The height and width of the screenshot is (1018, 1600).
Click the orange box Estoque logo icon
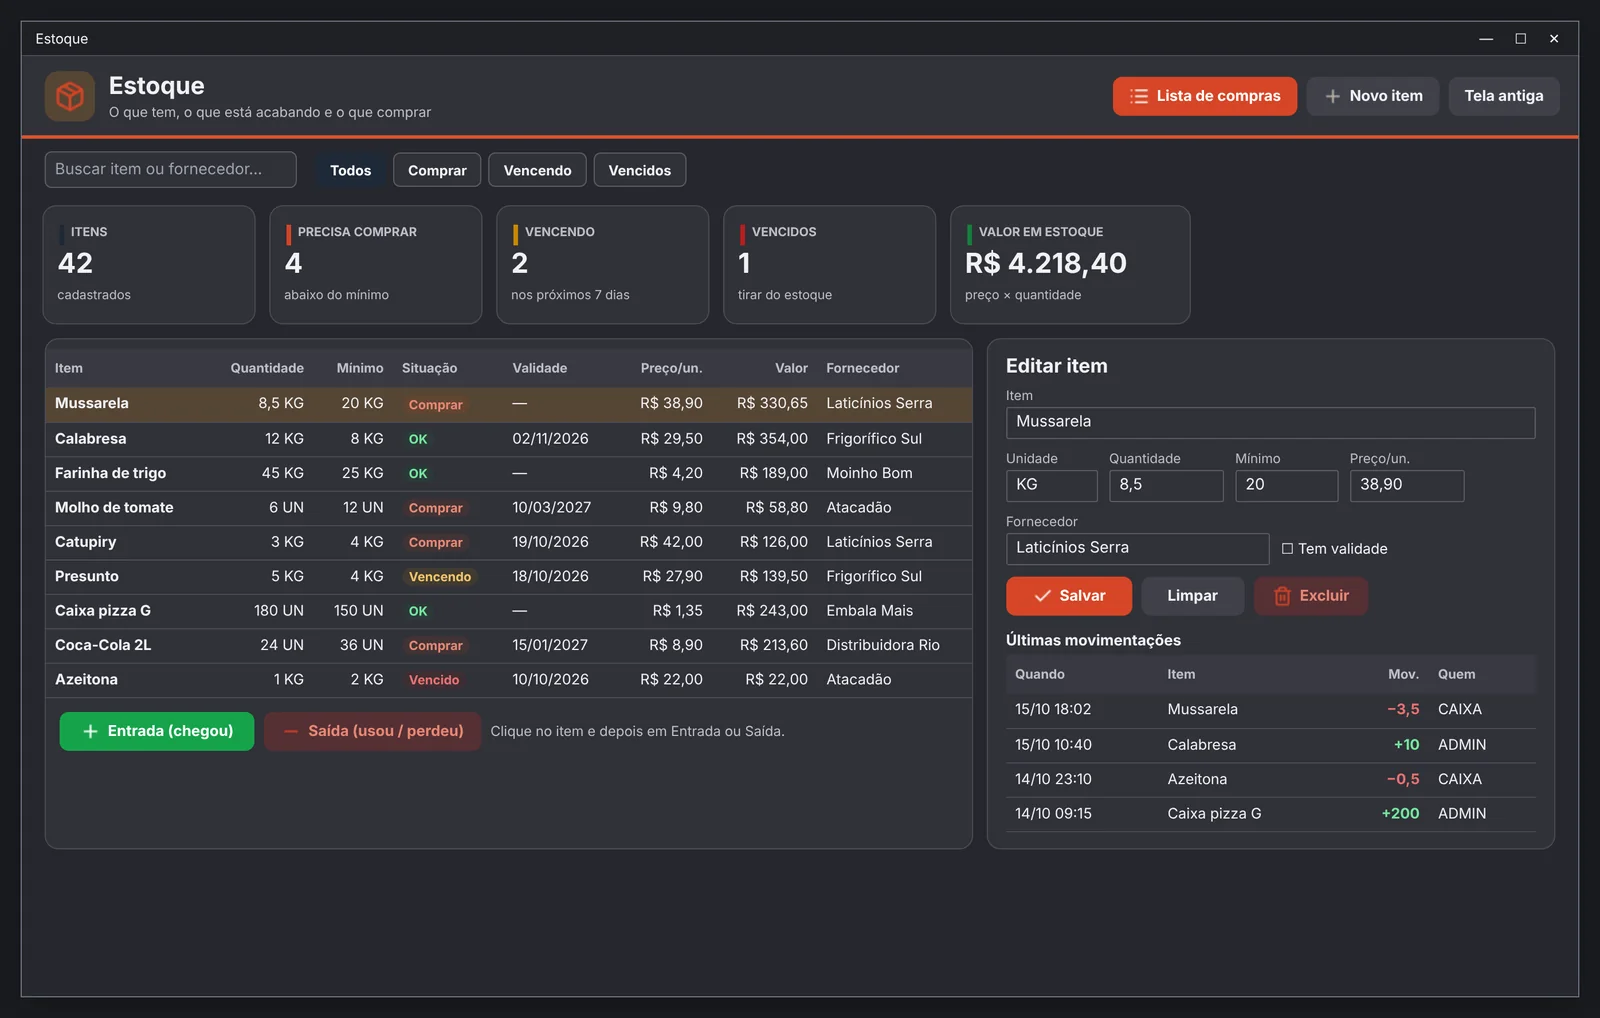click(x=70, y=96)
